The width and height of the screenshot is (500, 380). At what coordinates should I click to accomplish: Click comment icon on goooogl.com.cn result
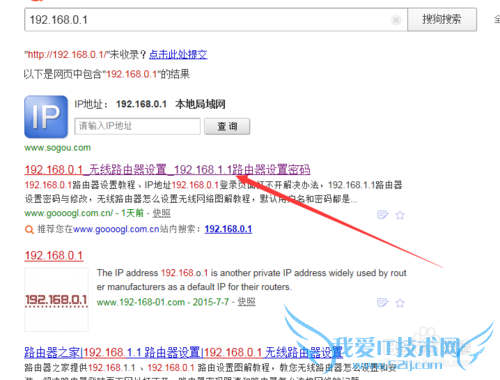click(382, 215)
